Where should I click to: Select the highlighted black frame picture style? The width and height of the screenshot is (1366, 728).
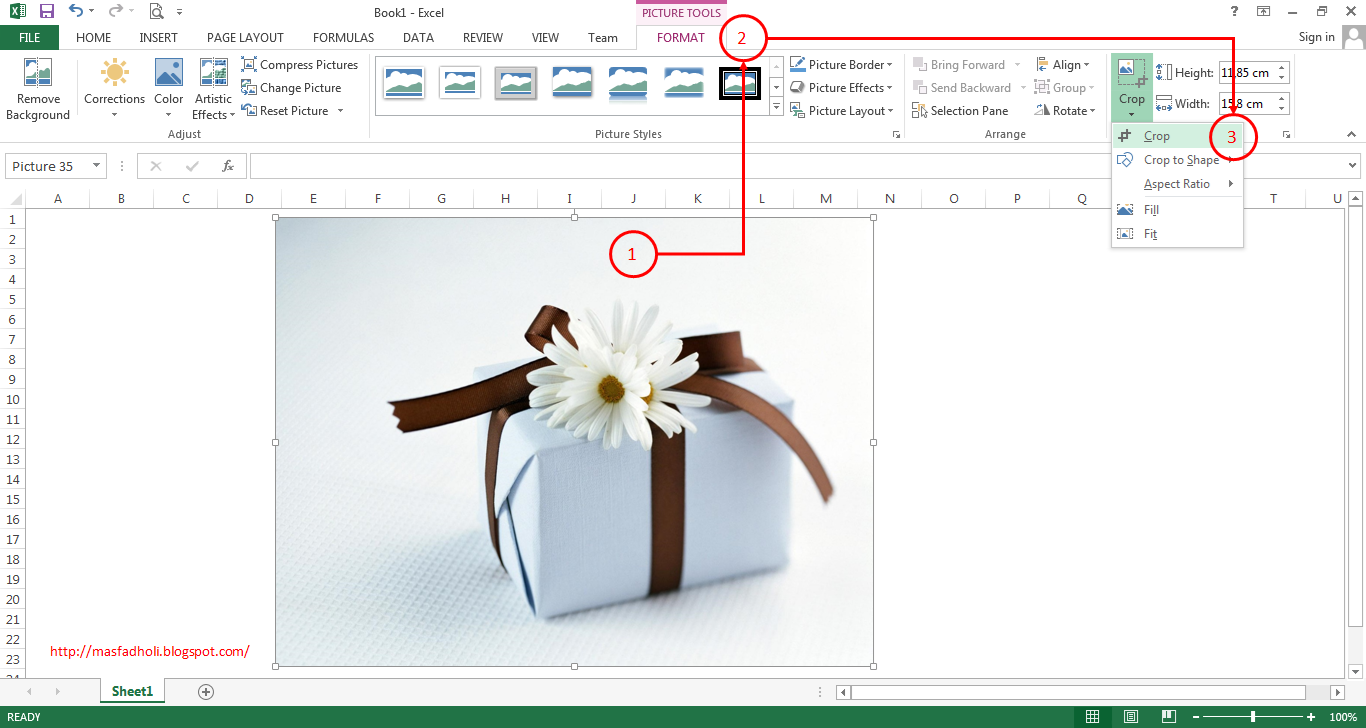click(x=740, y=83)
